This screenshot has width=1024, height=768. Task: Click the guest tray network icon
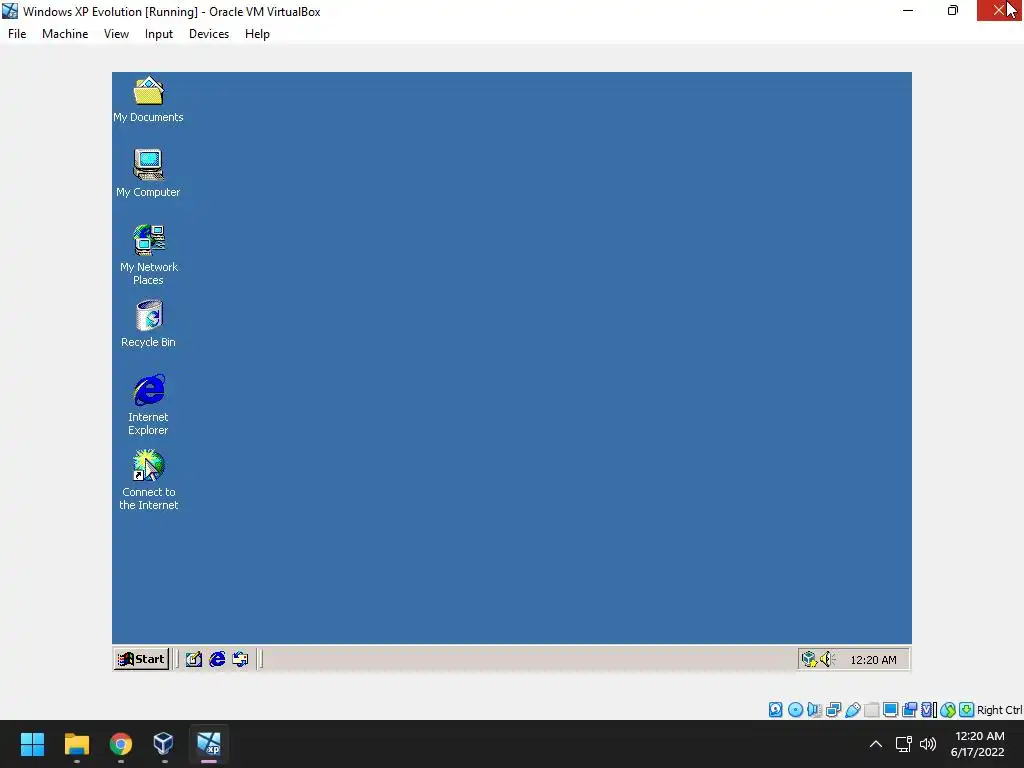coord(809,659)
